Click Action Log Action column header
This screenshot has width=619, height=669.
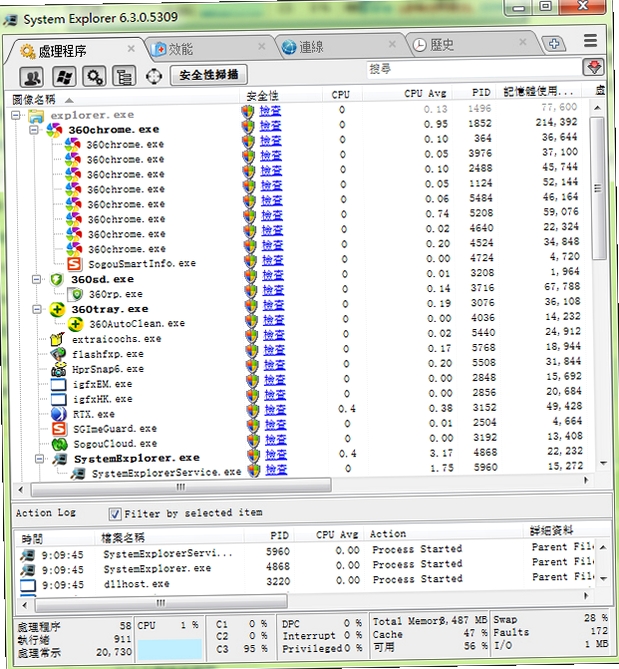click(388, 534)
